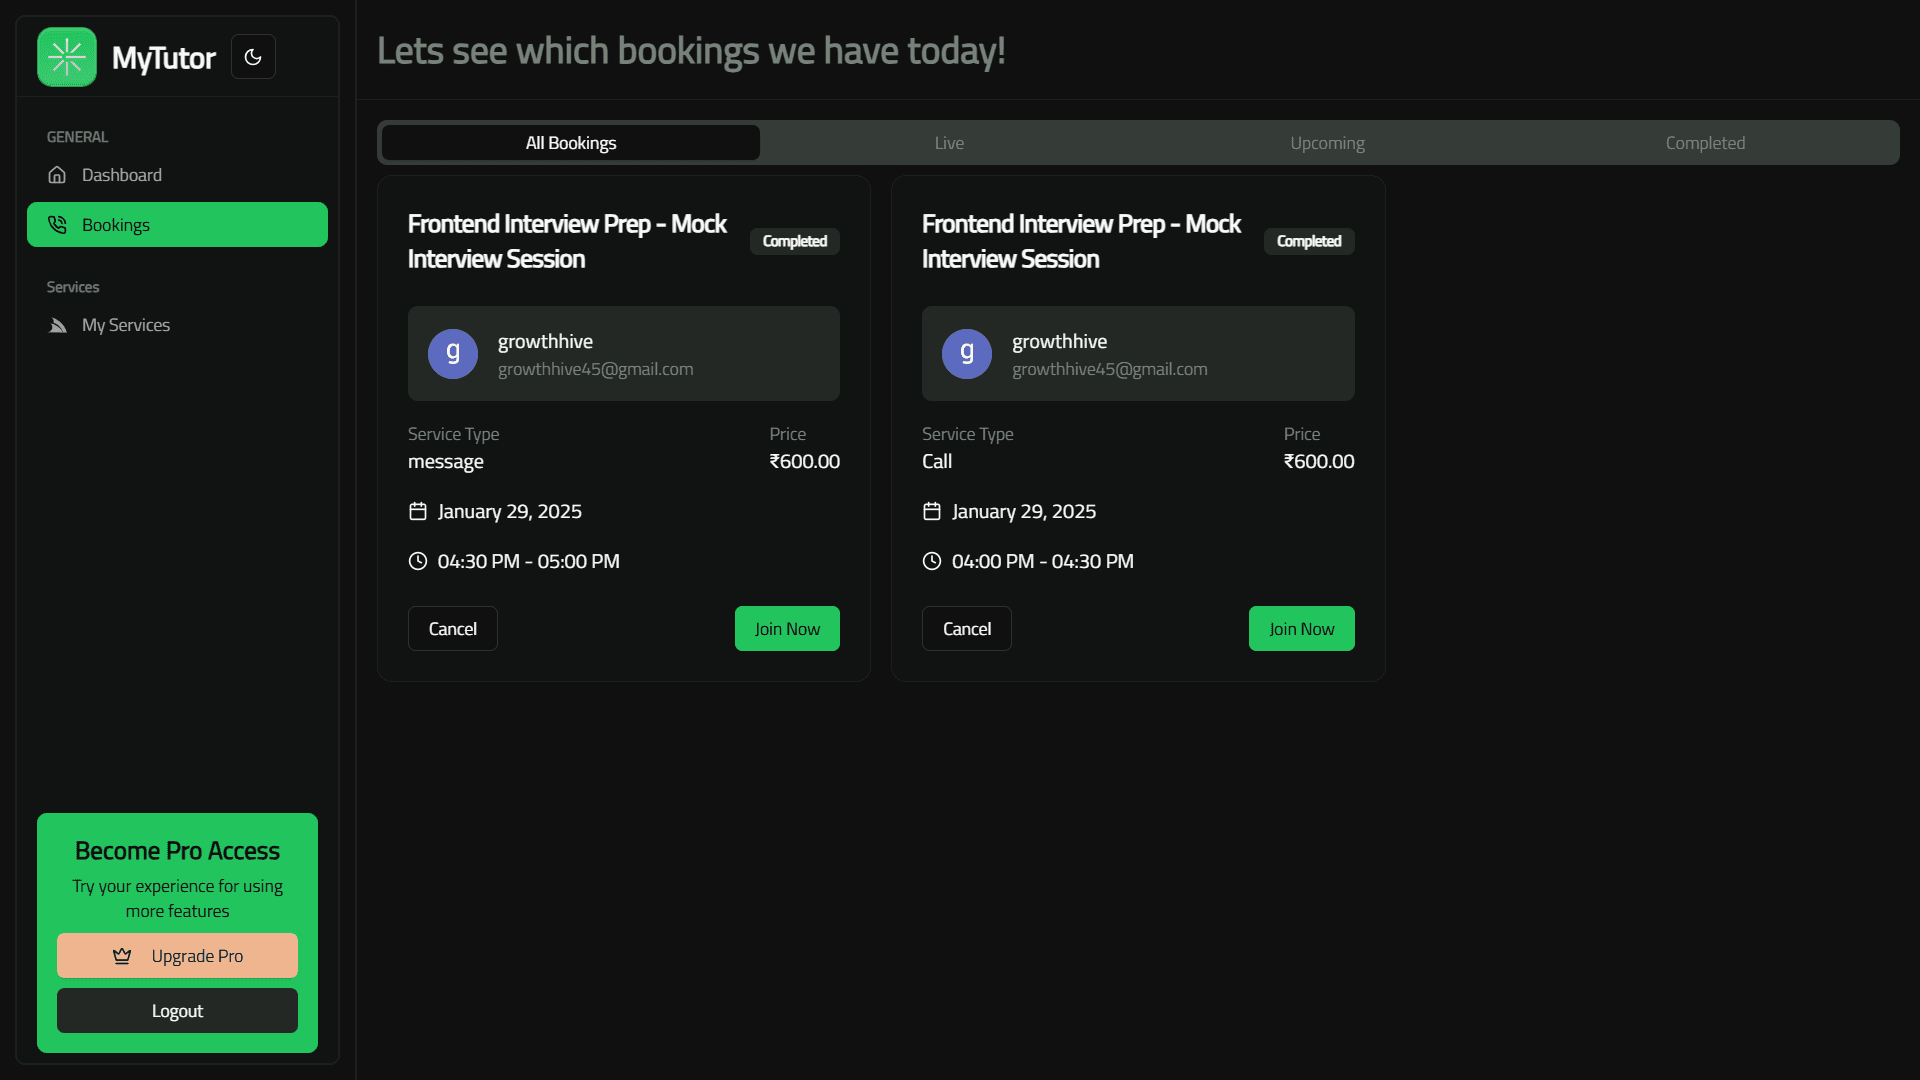Open Dashboard in the sidebar
Screen dimensions: 1920x1080
(x=177, y=175)
